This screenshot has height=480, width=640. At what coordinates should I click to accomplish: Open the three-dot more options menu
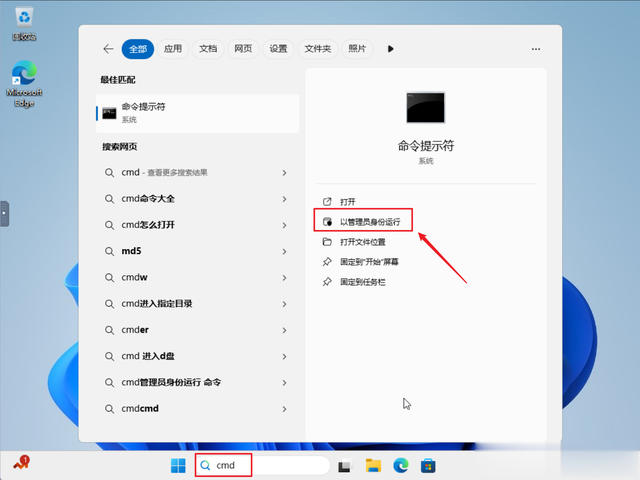pos(536,49)
